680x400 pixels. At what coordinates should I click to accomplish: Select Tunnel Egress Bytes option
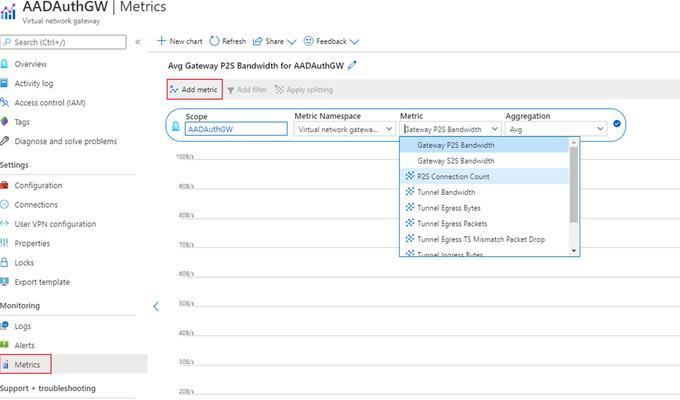484,208
